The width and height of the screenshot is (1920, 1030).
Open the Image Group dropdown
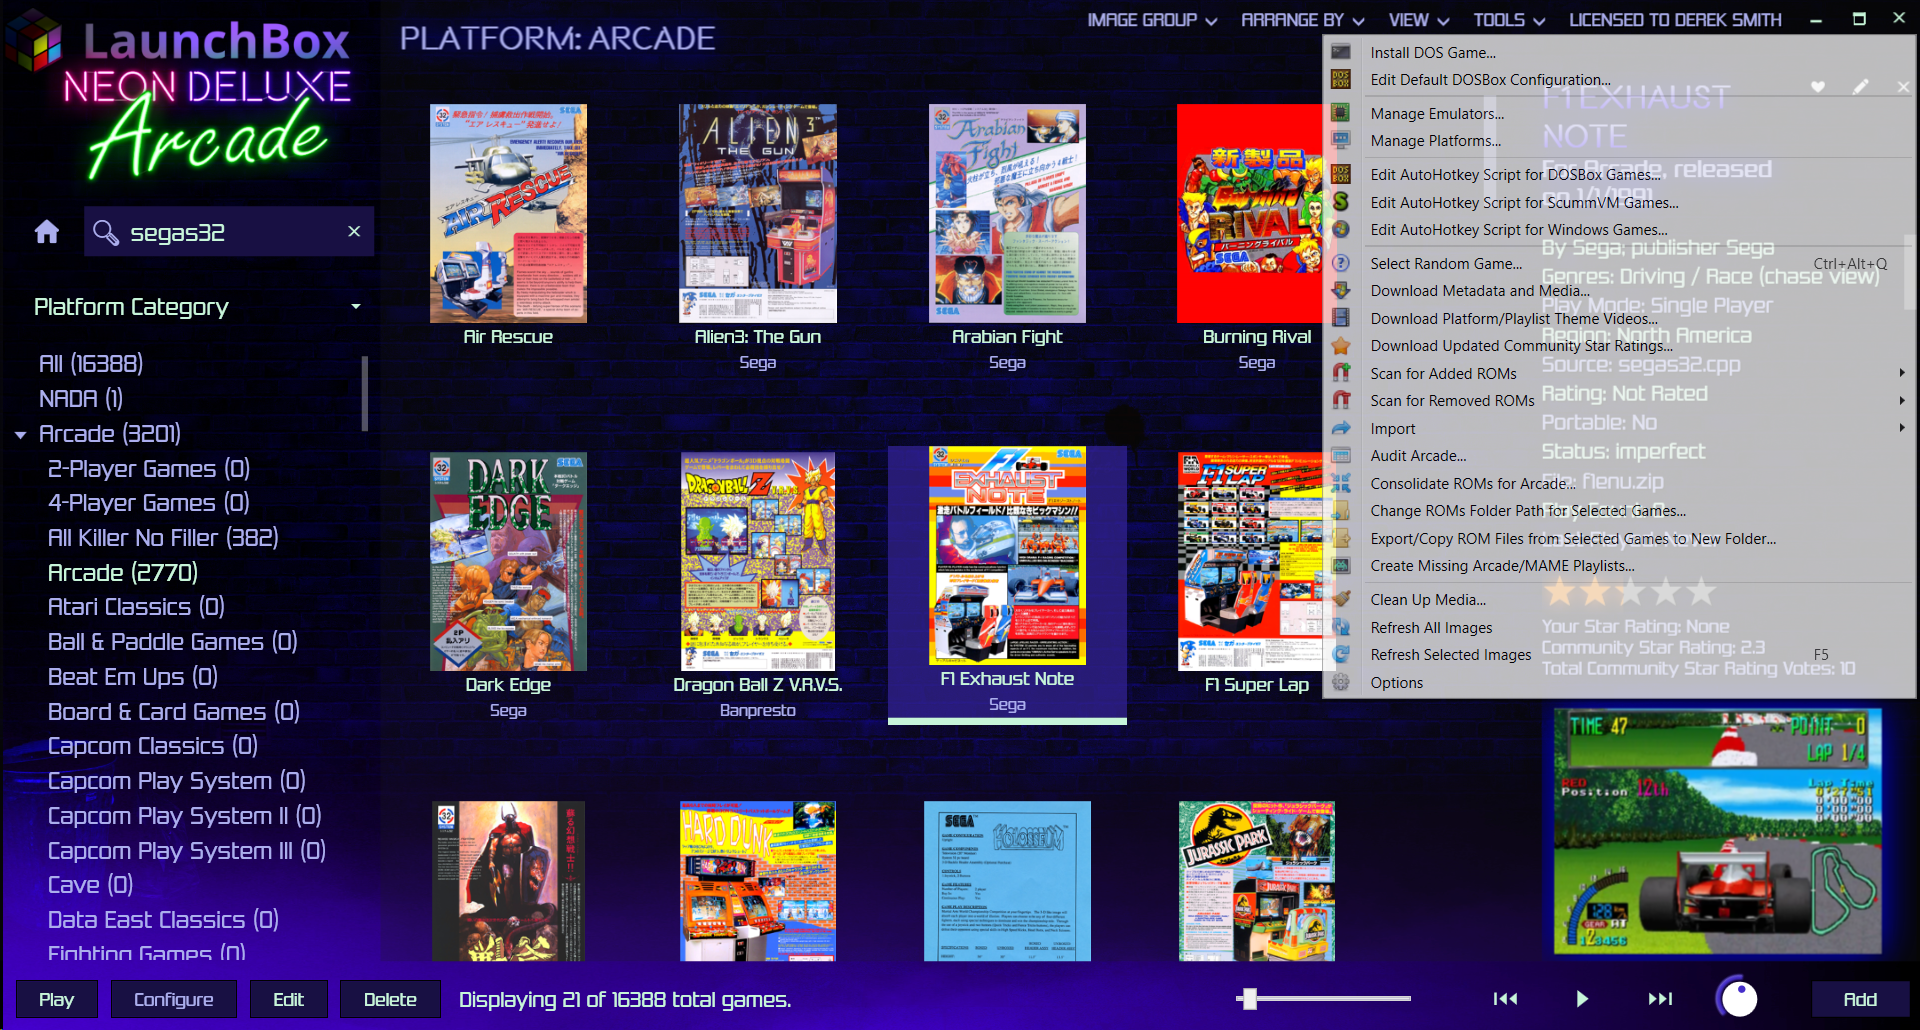(1152, 20)
